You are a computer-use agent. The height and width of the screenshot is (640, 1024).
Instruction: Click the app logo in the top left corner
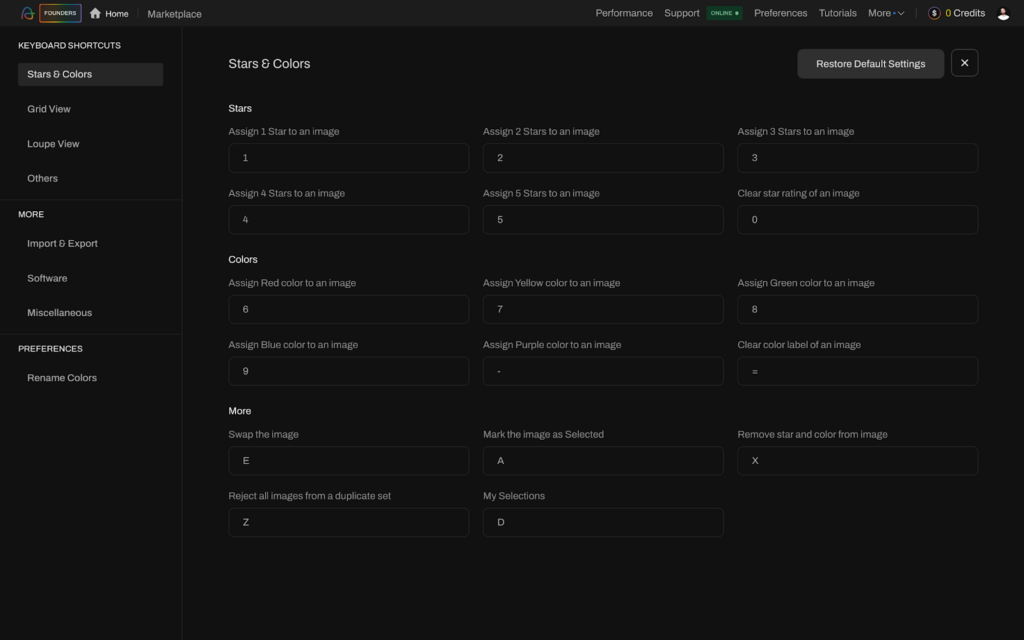tap(26, 13)
